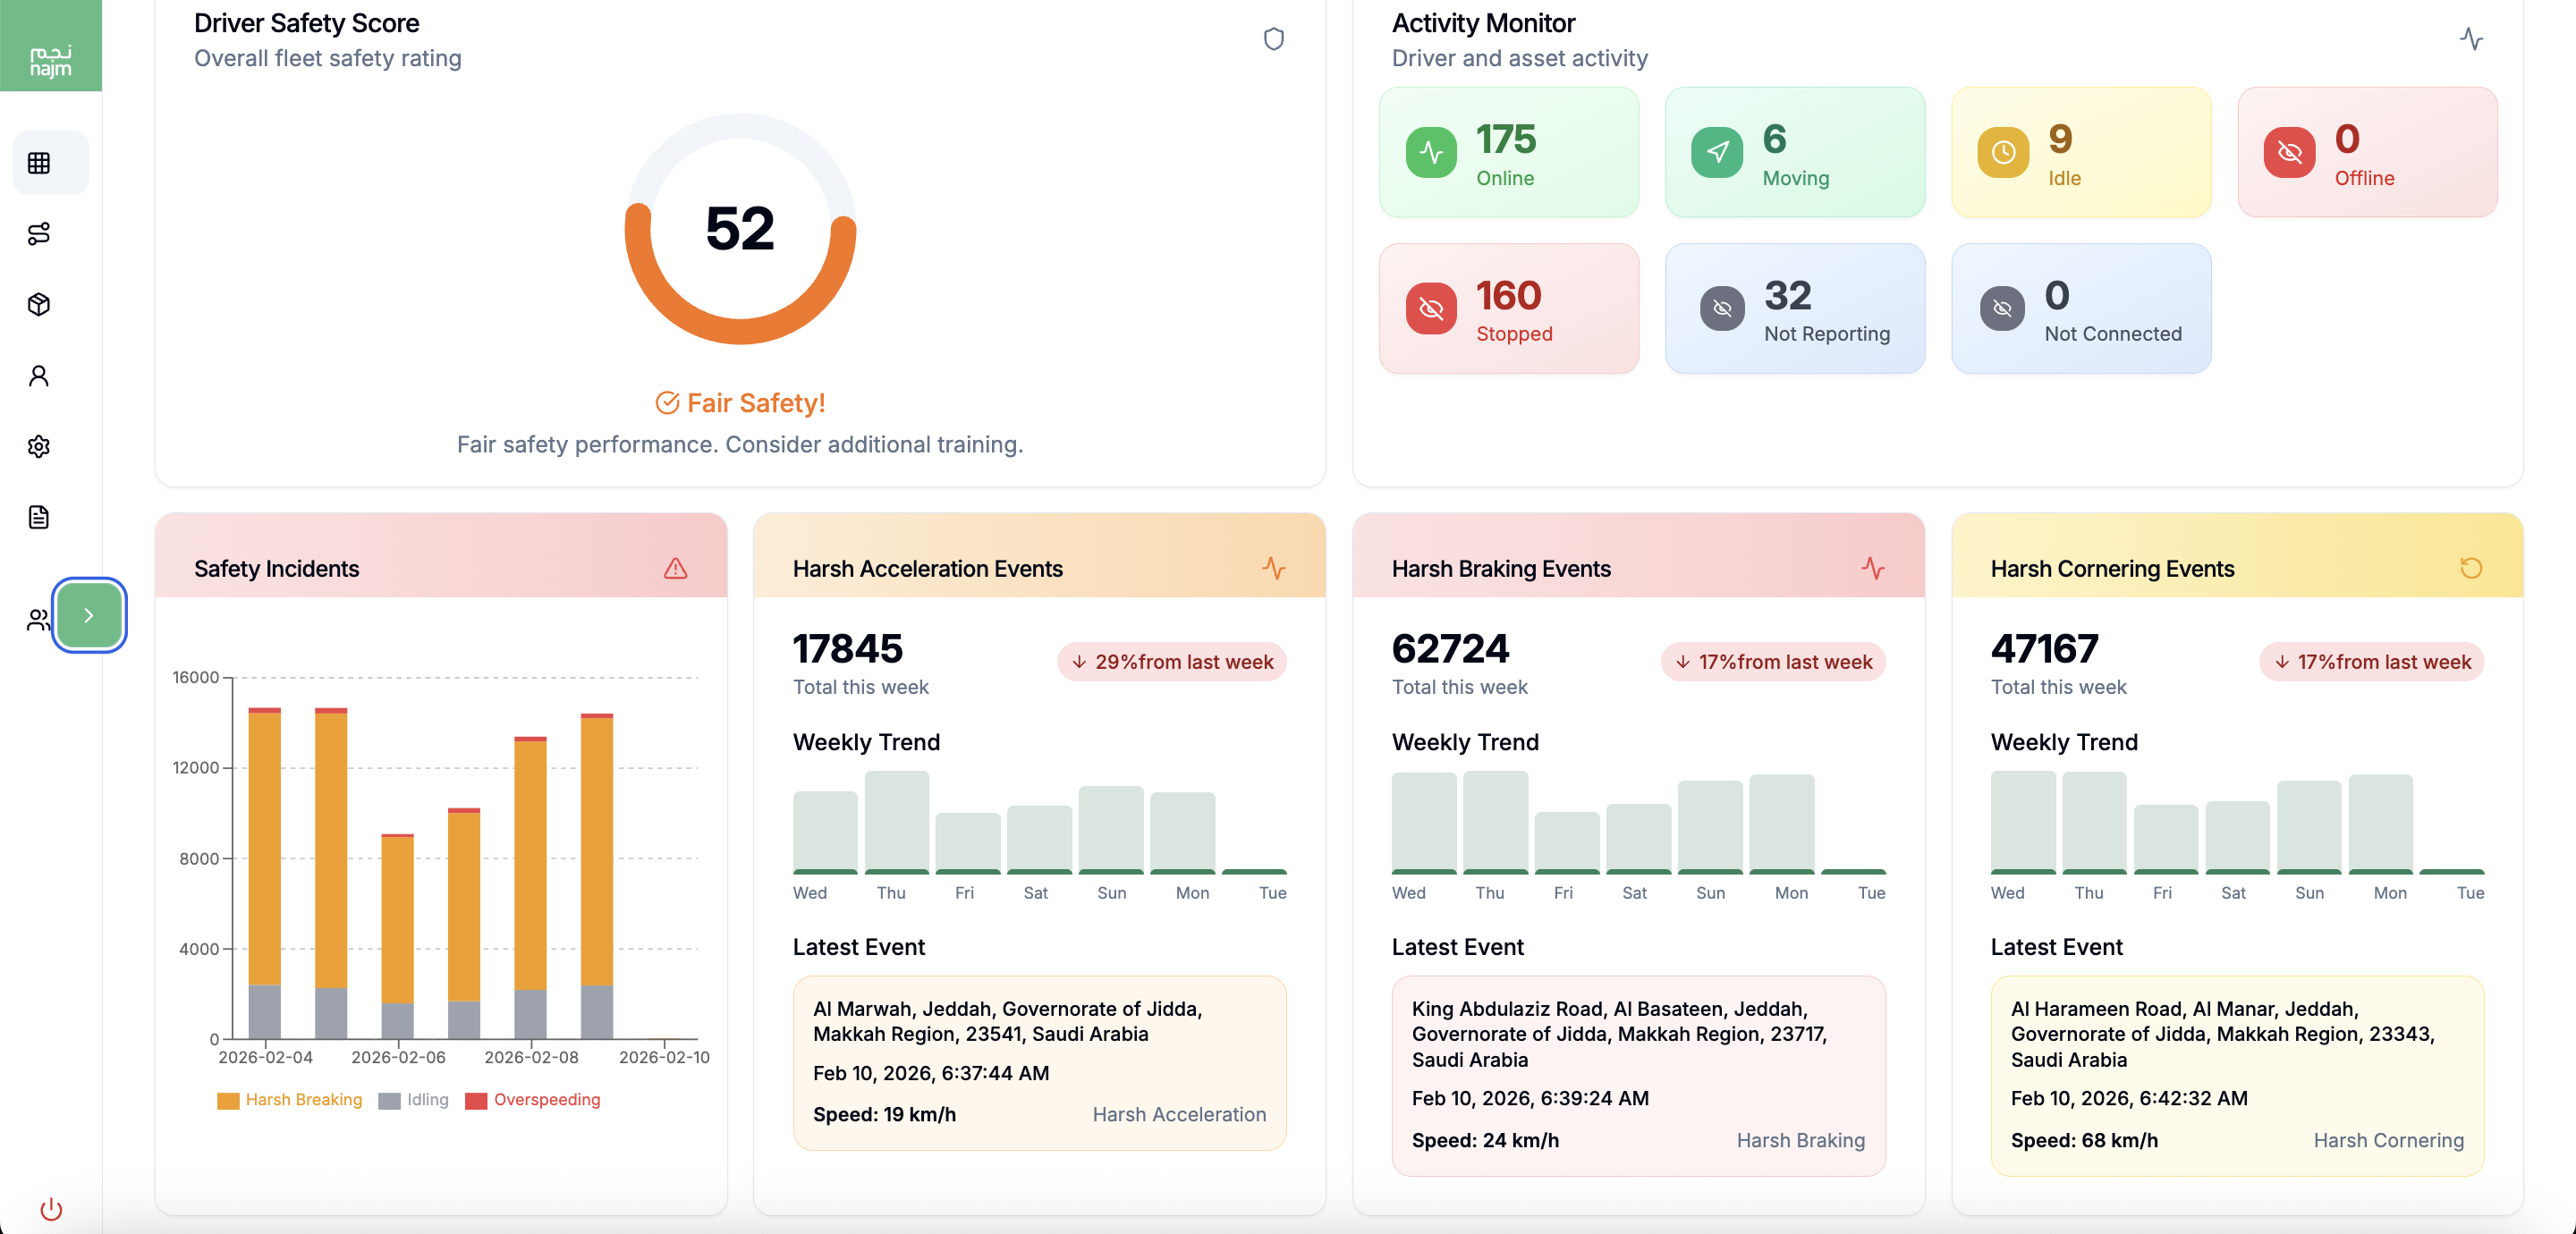2576x1234 pixels.
Task: Refresh the Harsh Cornering Events card
Action: click(x=2472, y=568)
